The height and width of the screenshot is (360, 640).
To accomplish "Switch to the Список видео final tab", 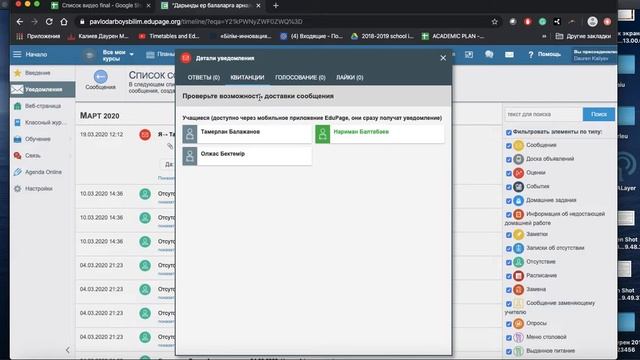I will [100, 5].
